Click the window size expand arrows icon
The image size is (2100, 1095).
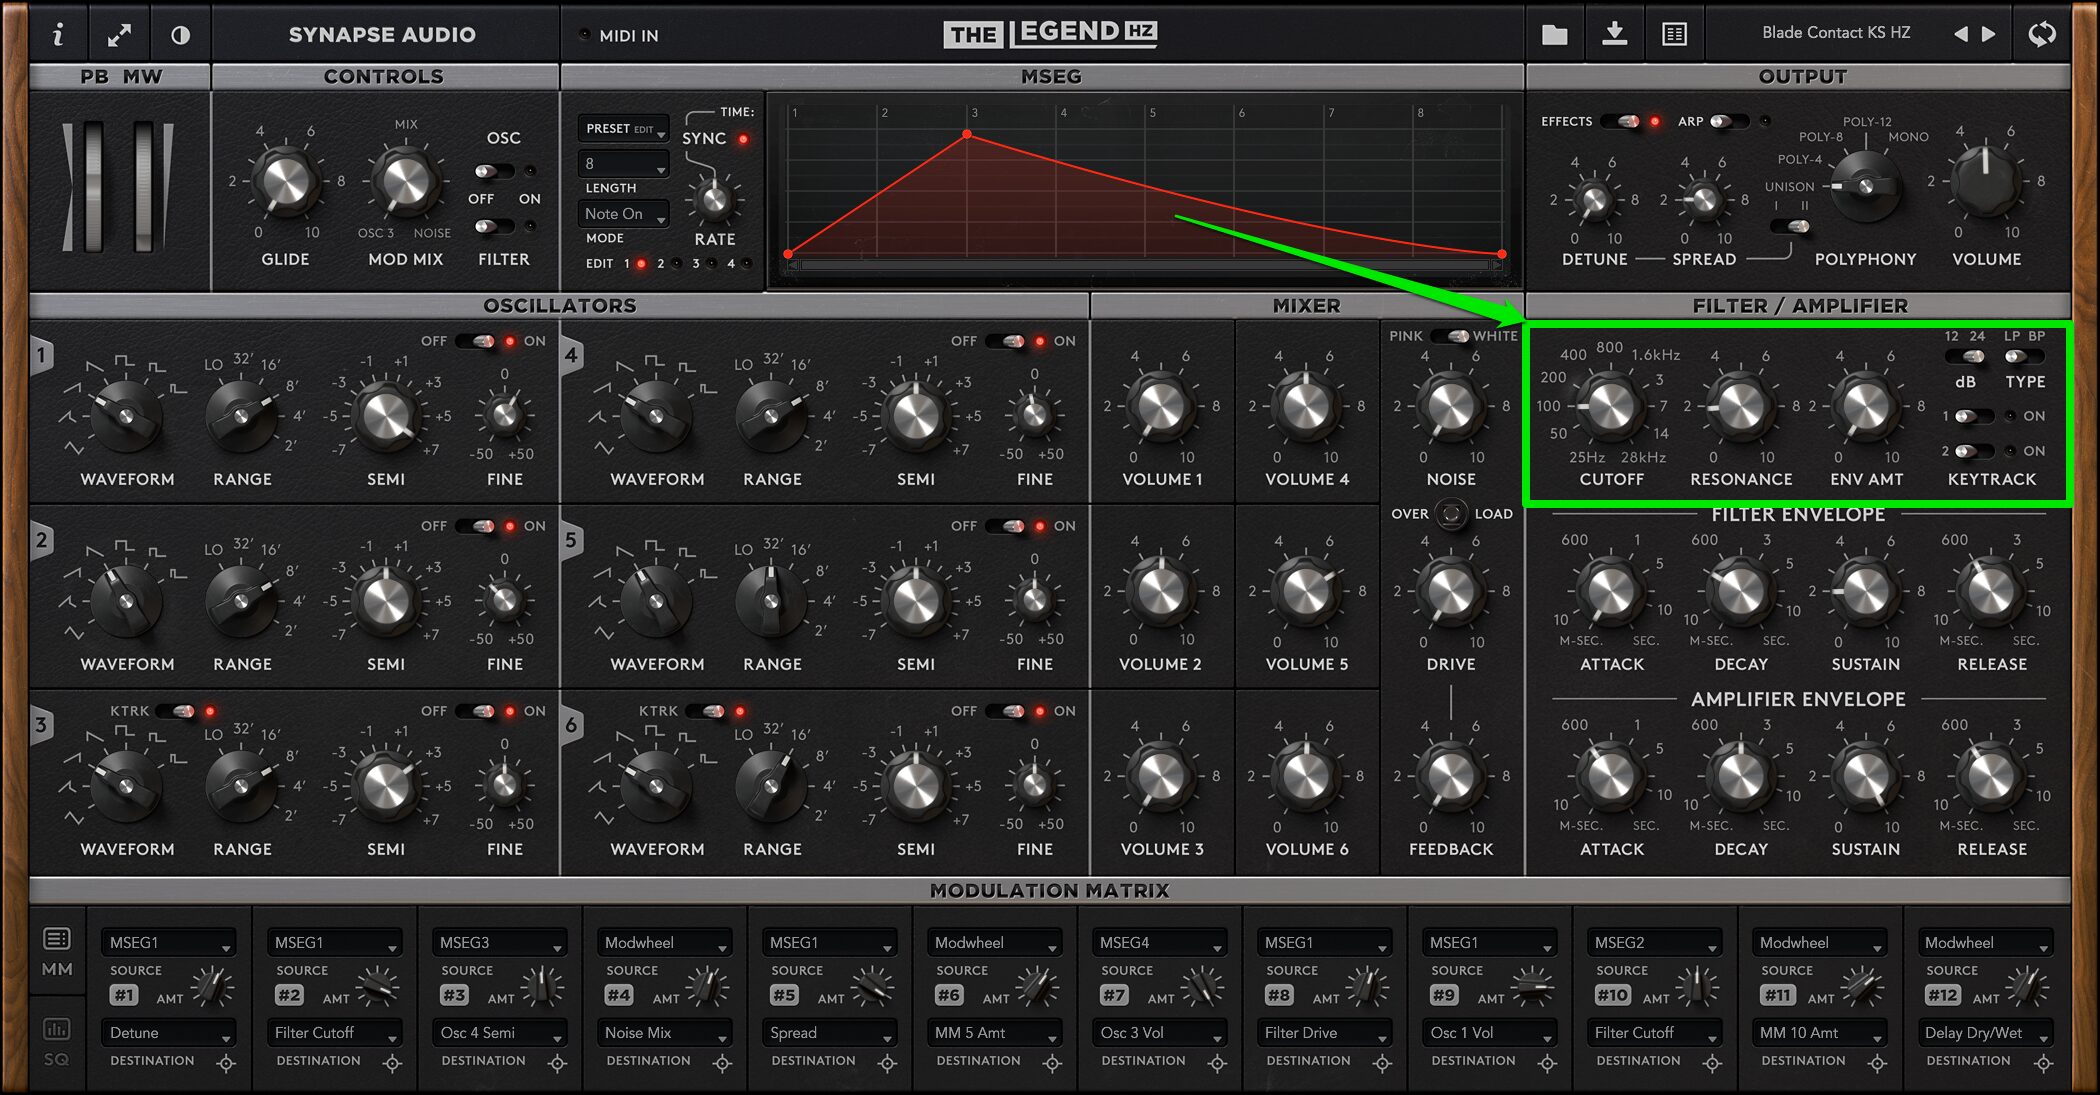(x=119, y=35)
